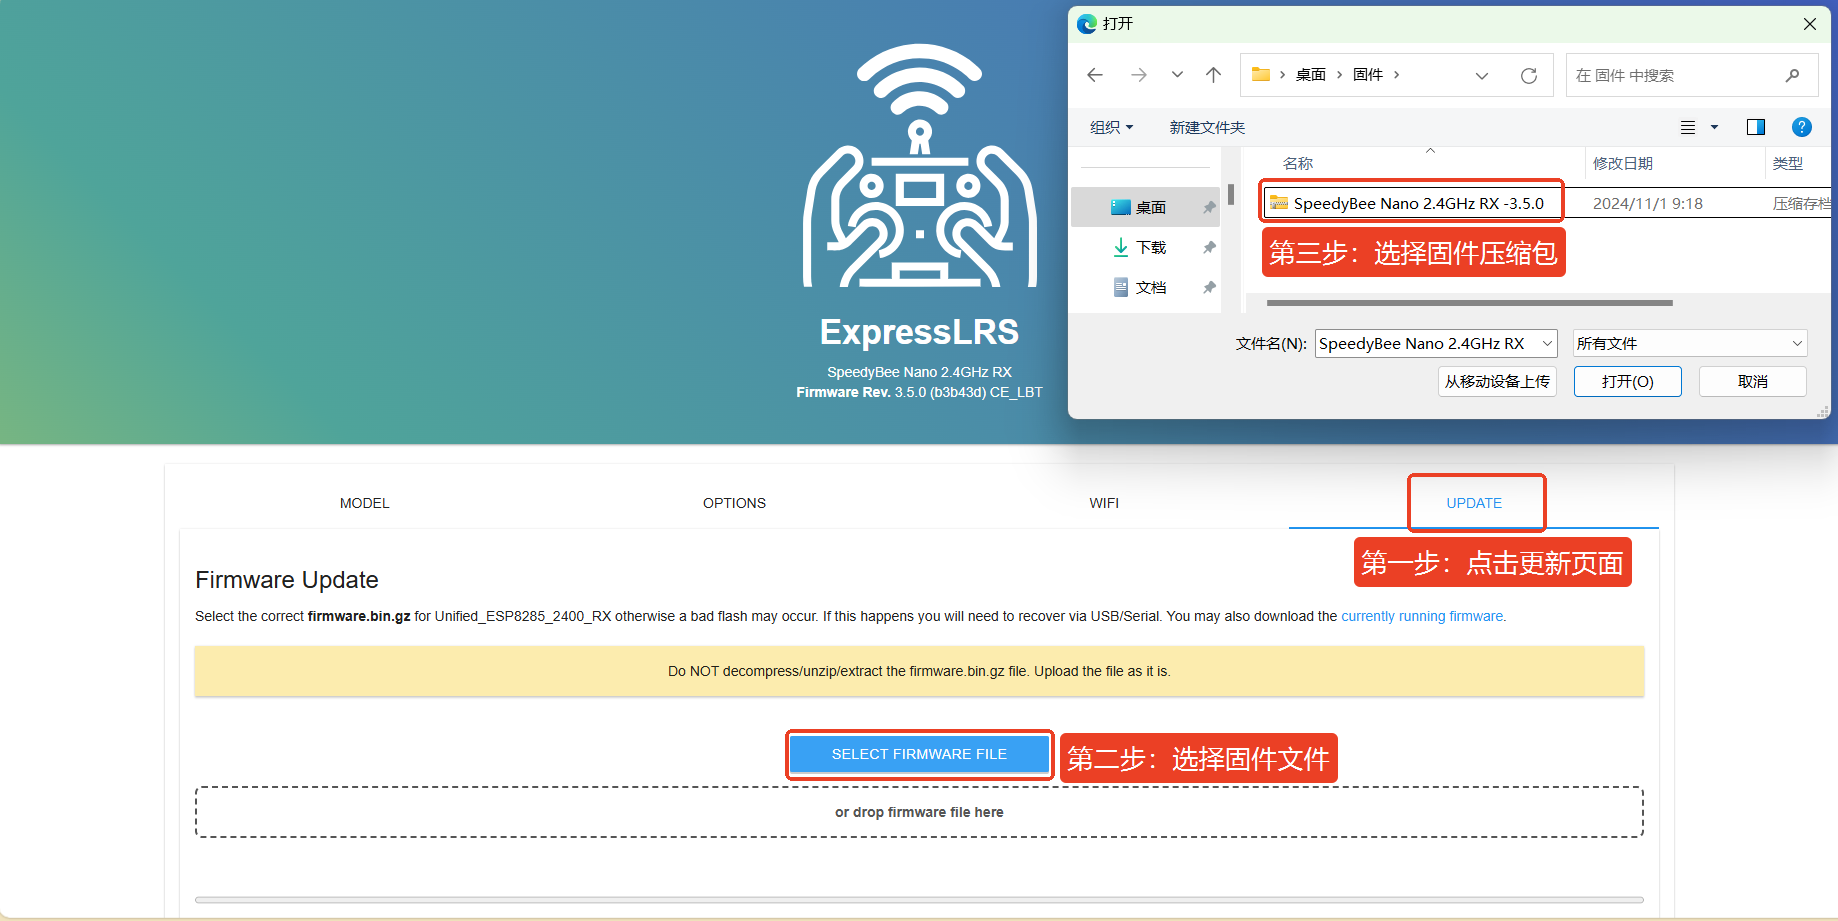This screenshot has height=921, width=1838.
Task: Expand the filename combo box dropdown
Action: (x=1547, y=343)
